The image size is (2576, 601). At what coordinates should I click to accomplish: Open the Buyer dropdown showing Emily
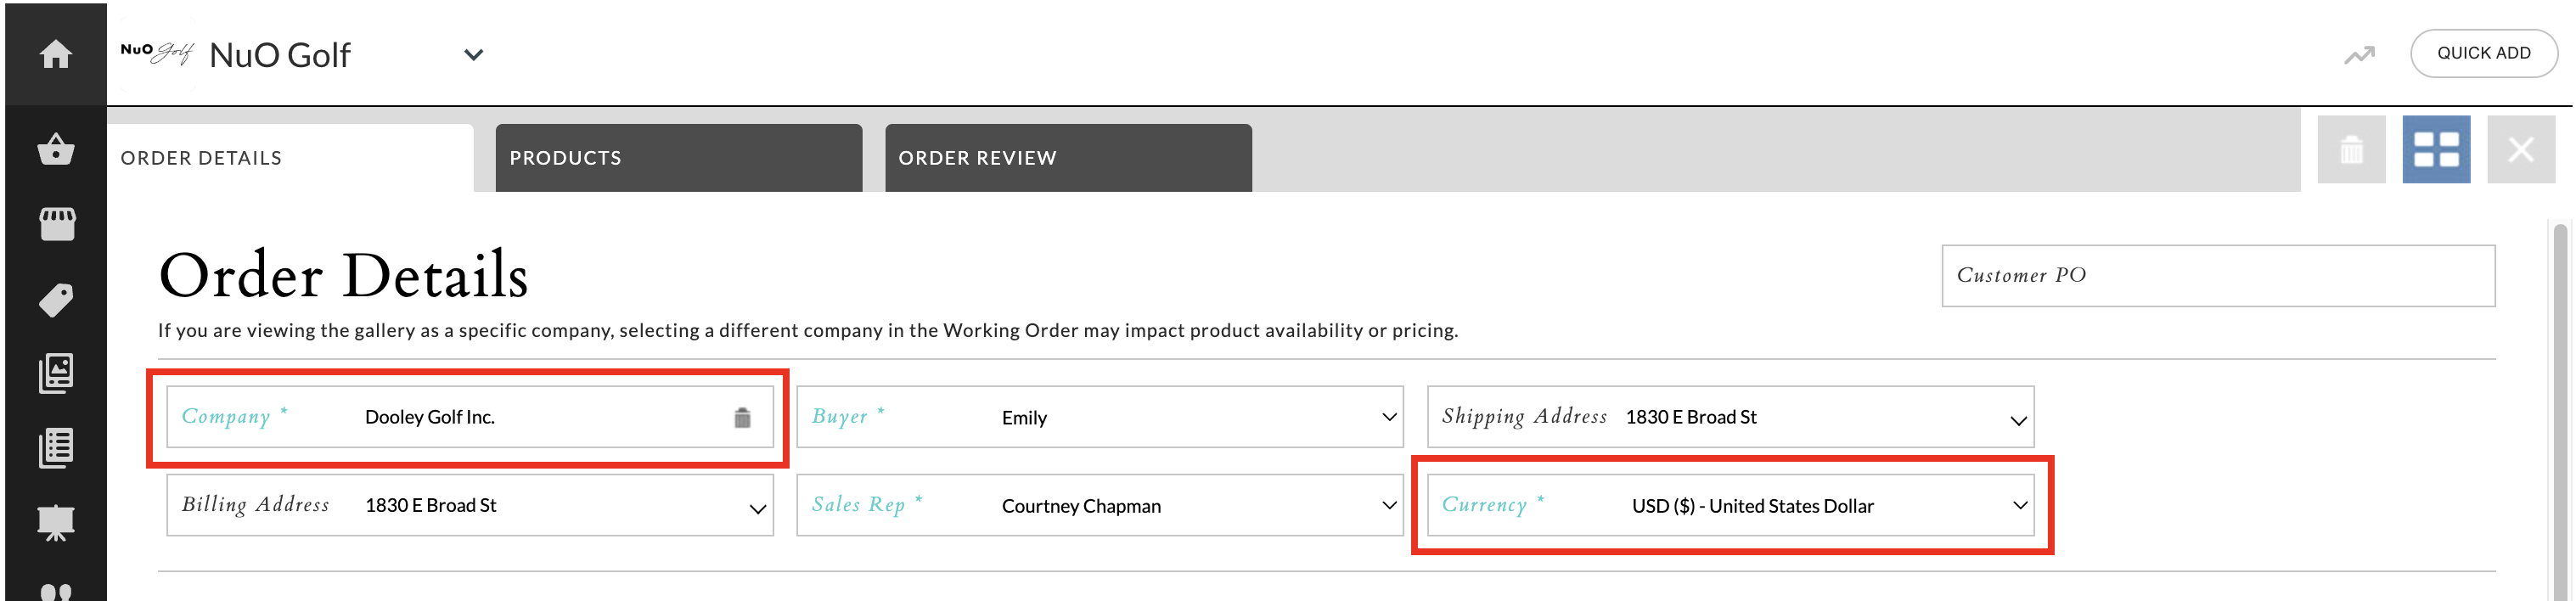(x=1388, y=417)
